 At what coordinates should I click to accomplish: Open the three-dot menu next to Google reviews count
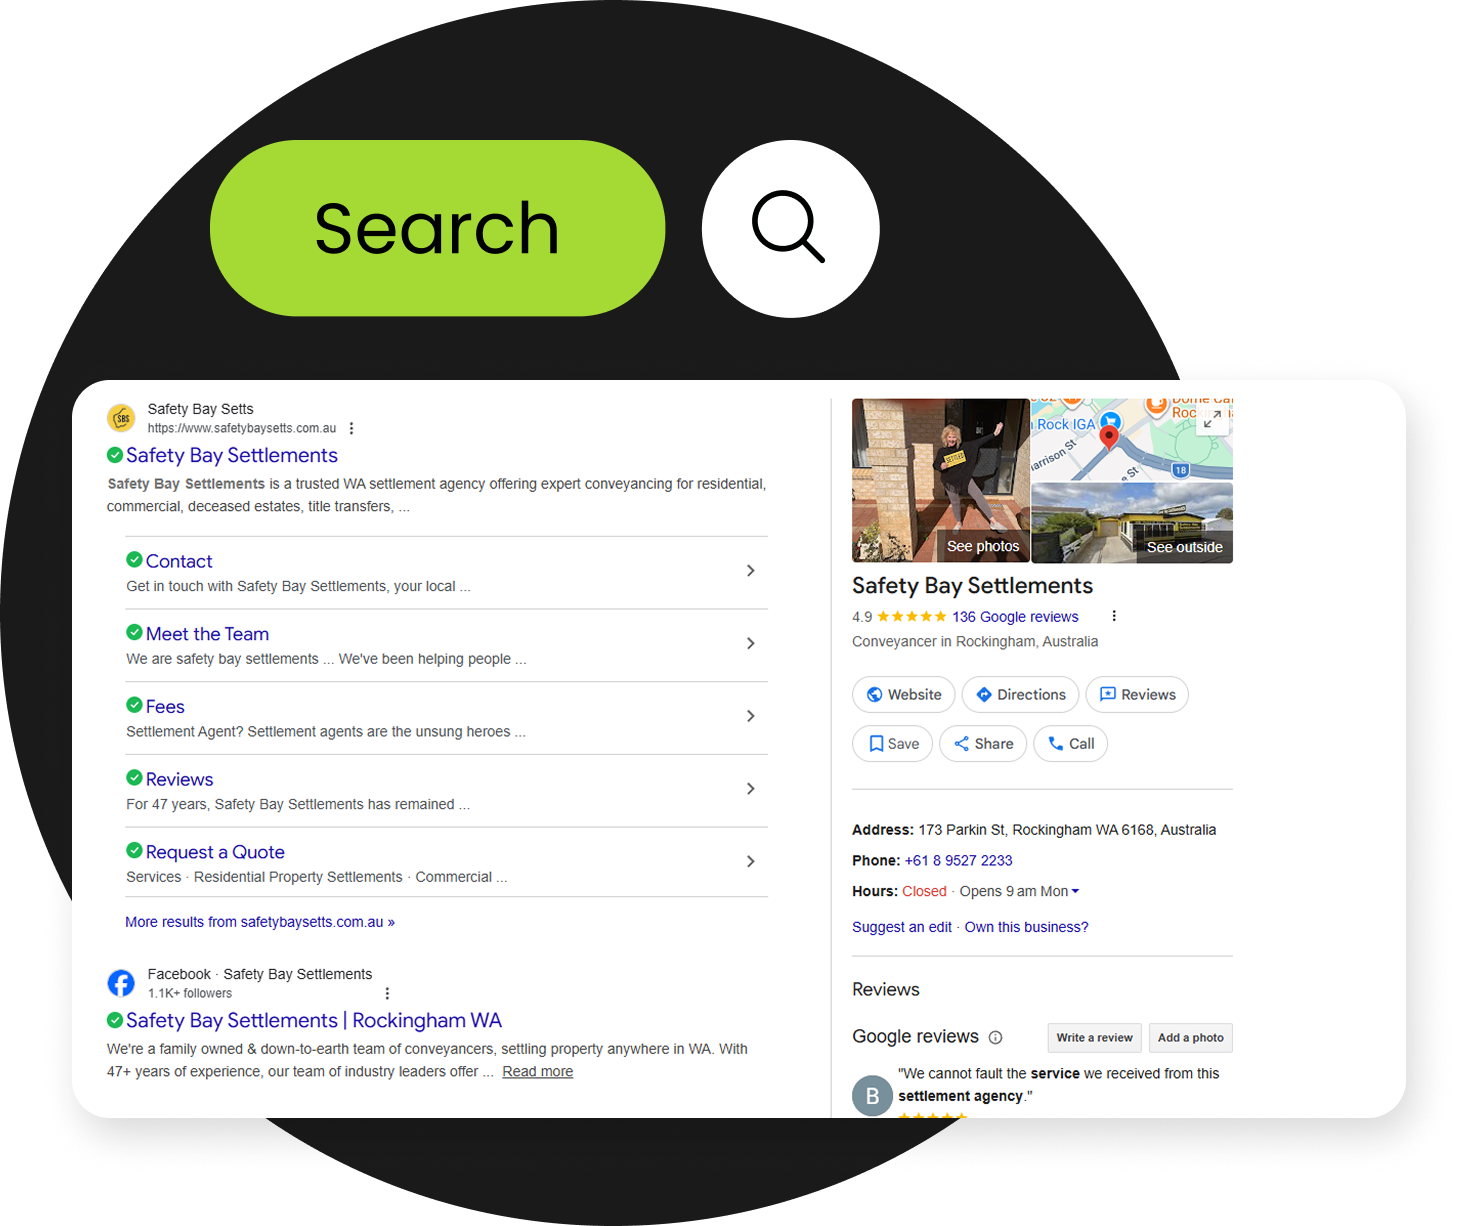pyautogui.click(x=1114, y=616)
